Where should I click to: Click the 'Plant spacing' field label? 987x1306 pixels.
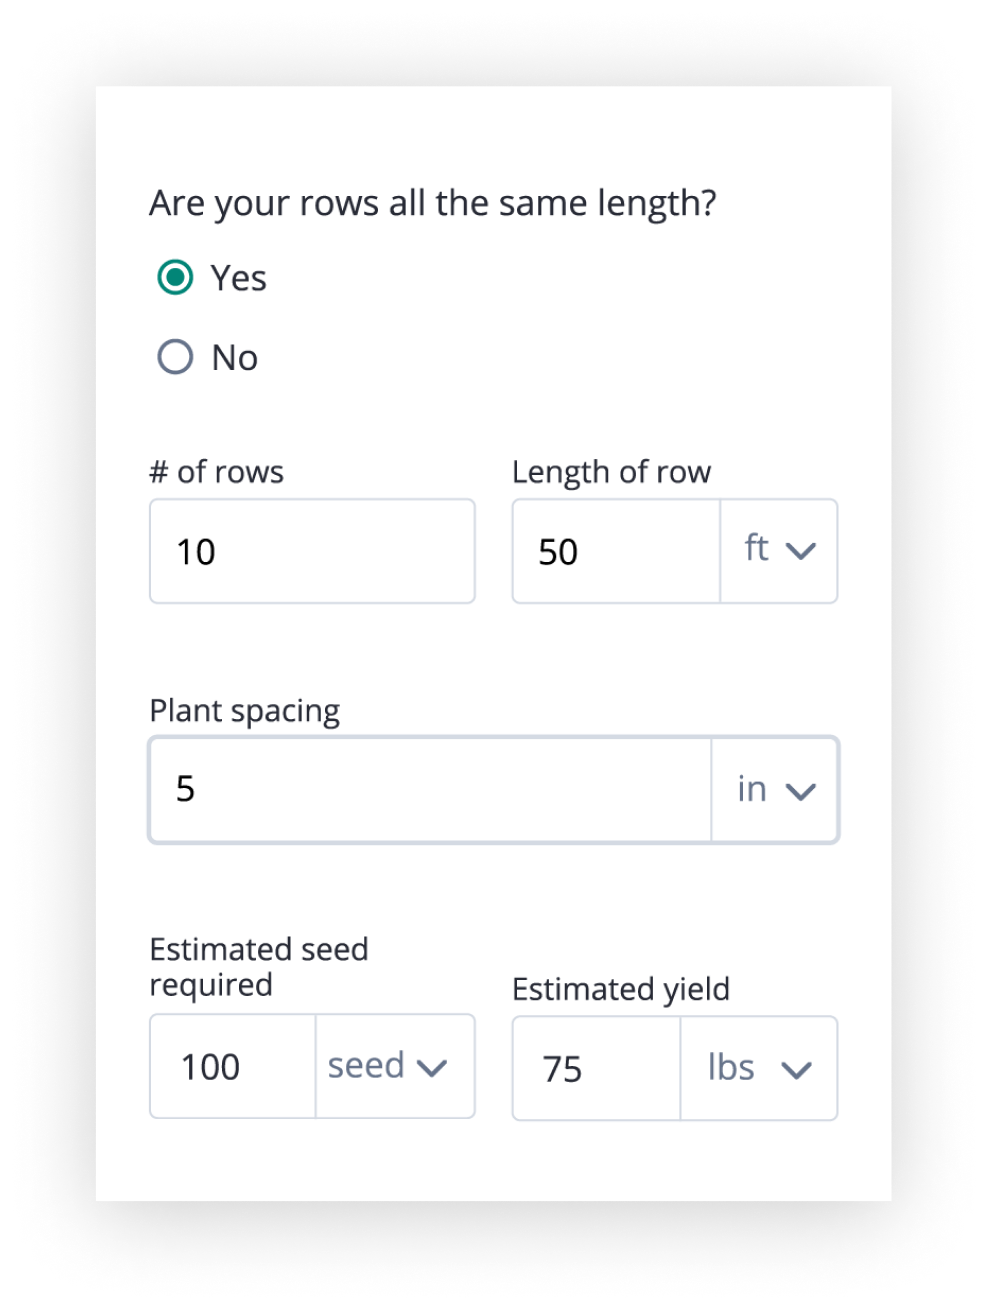(x=244, y=711)
